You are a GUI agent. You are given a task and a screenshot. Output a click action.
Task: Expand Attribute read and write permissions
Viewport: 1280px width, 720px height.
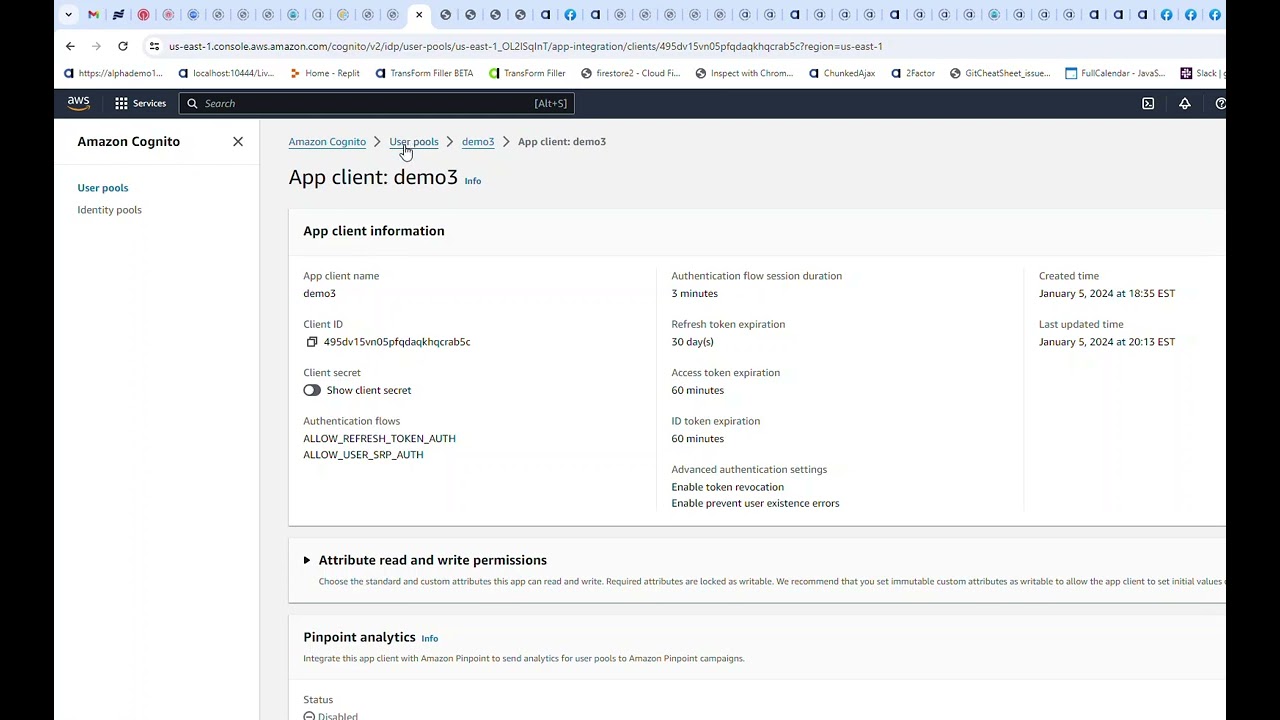[x=307, y=560]
